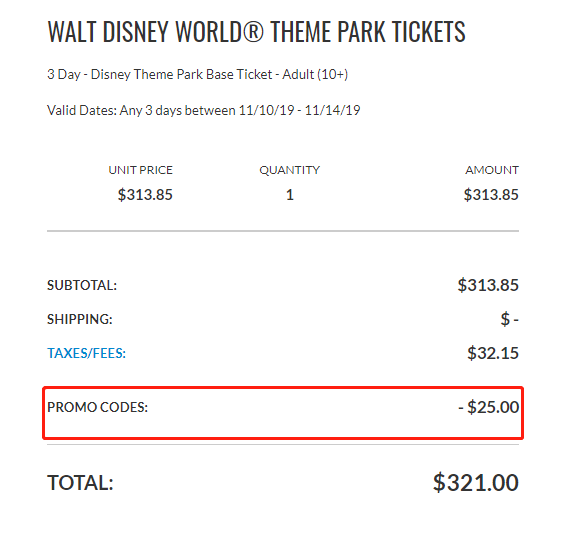Select the subtotal amount $313.85
This screenshot has width=567, height=533.
(488, 285)
